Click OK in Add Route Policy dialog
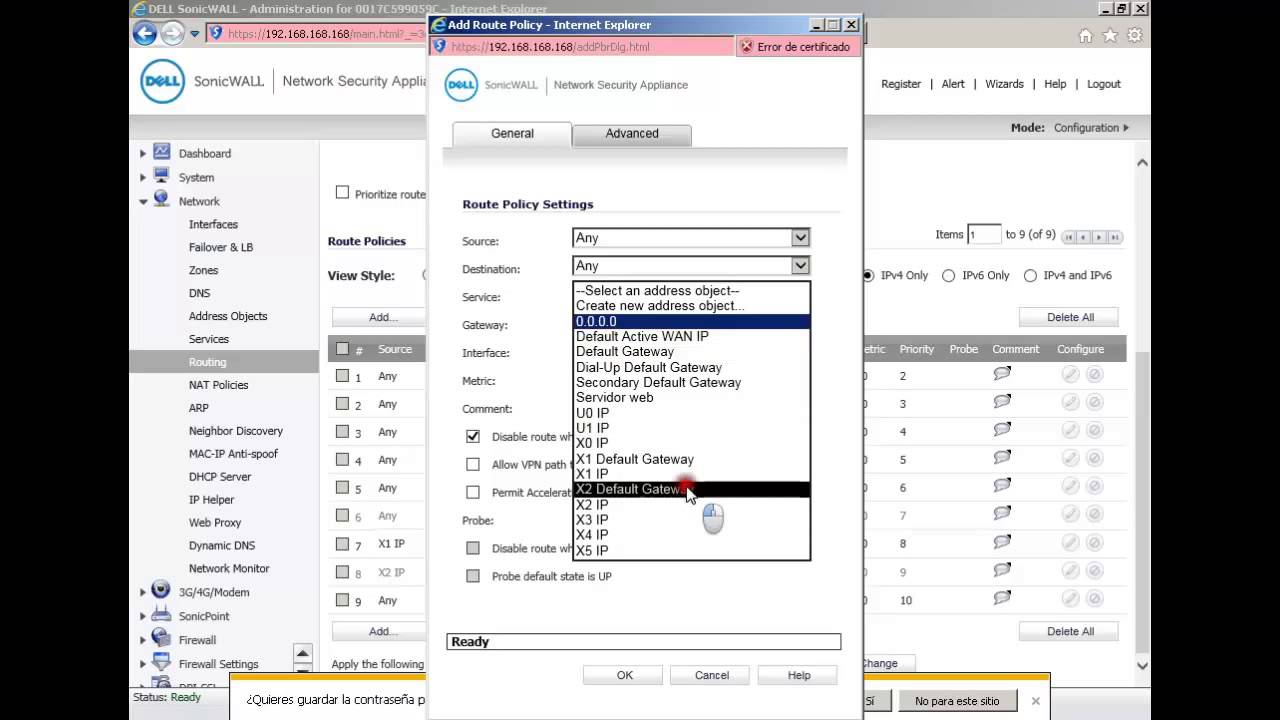Image resolution: width=1280 pixels, height=720 pixels. pyautogui.click(x=624, y=675)
